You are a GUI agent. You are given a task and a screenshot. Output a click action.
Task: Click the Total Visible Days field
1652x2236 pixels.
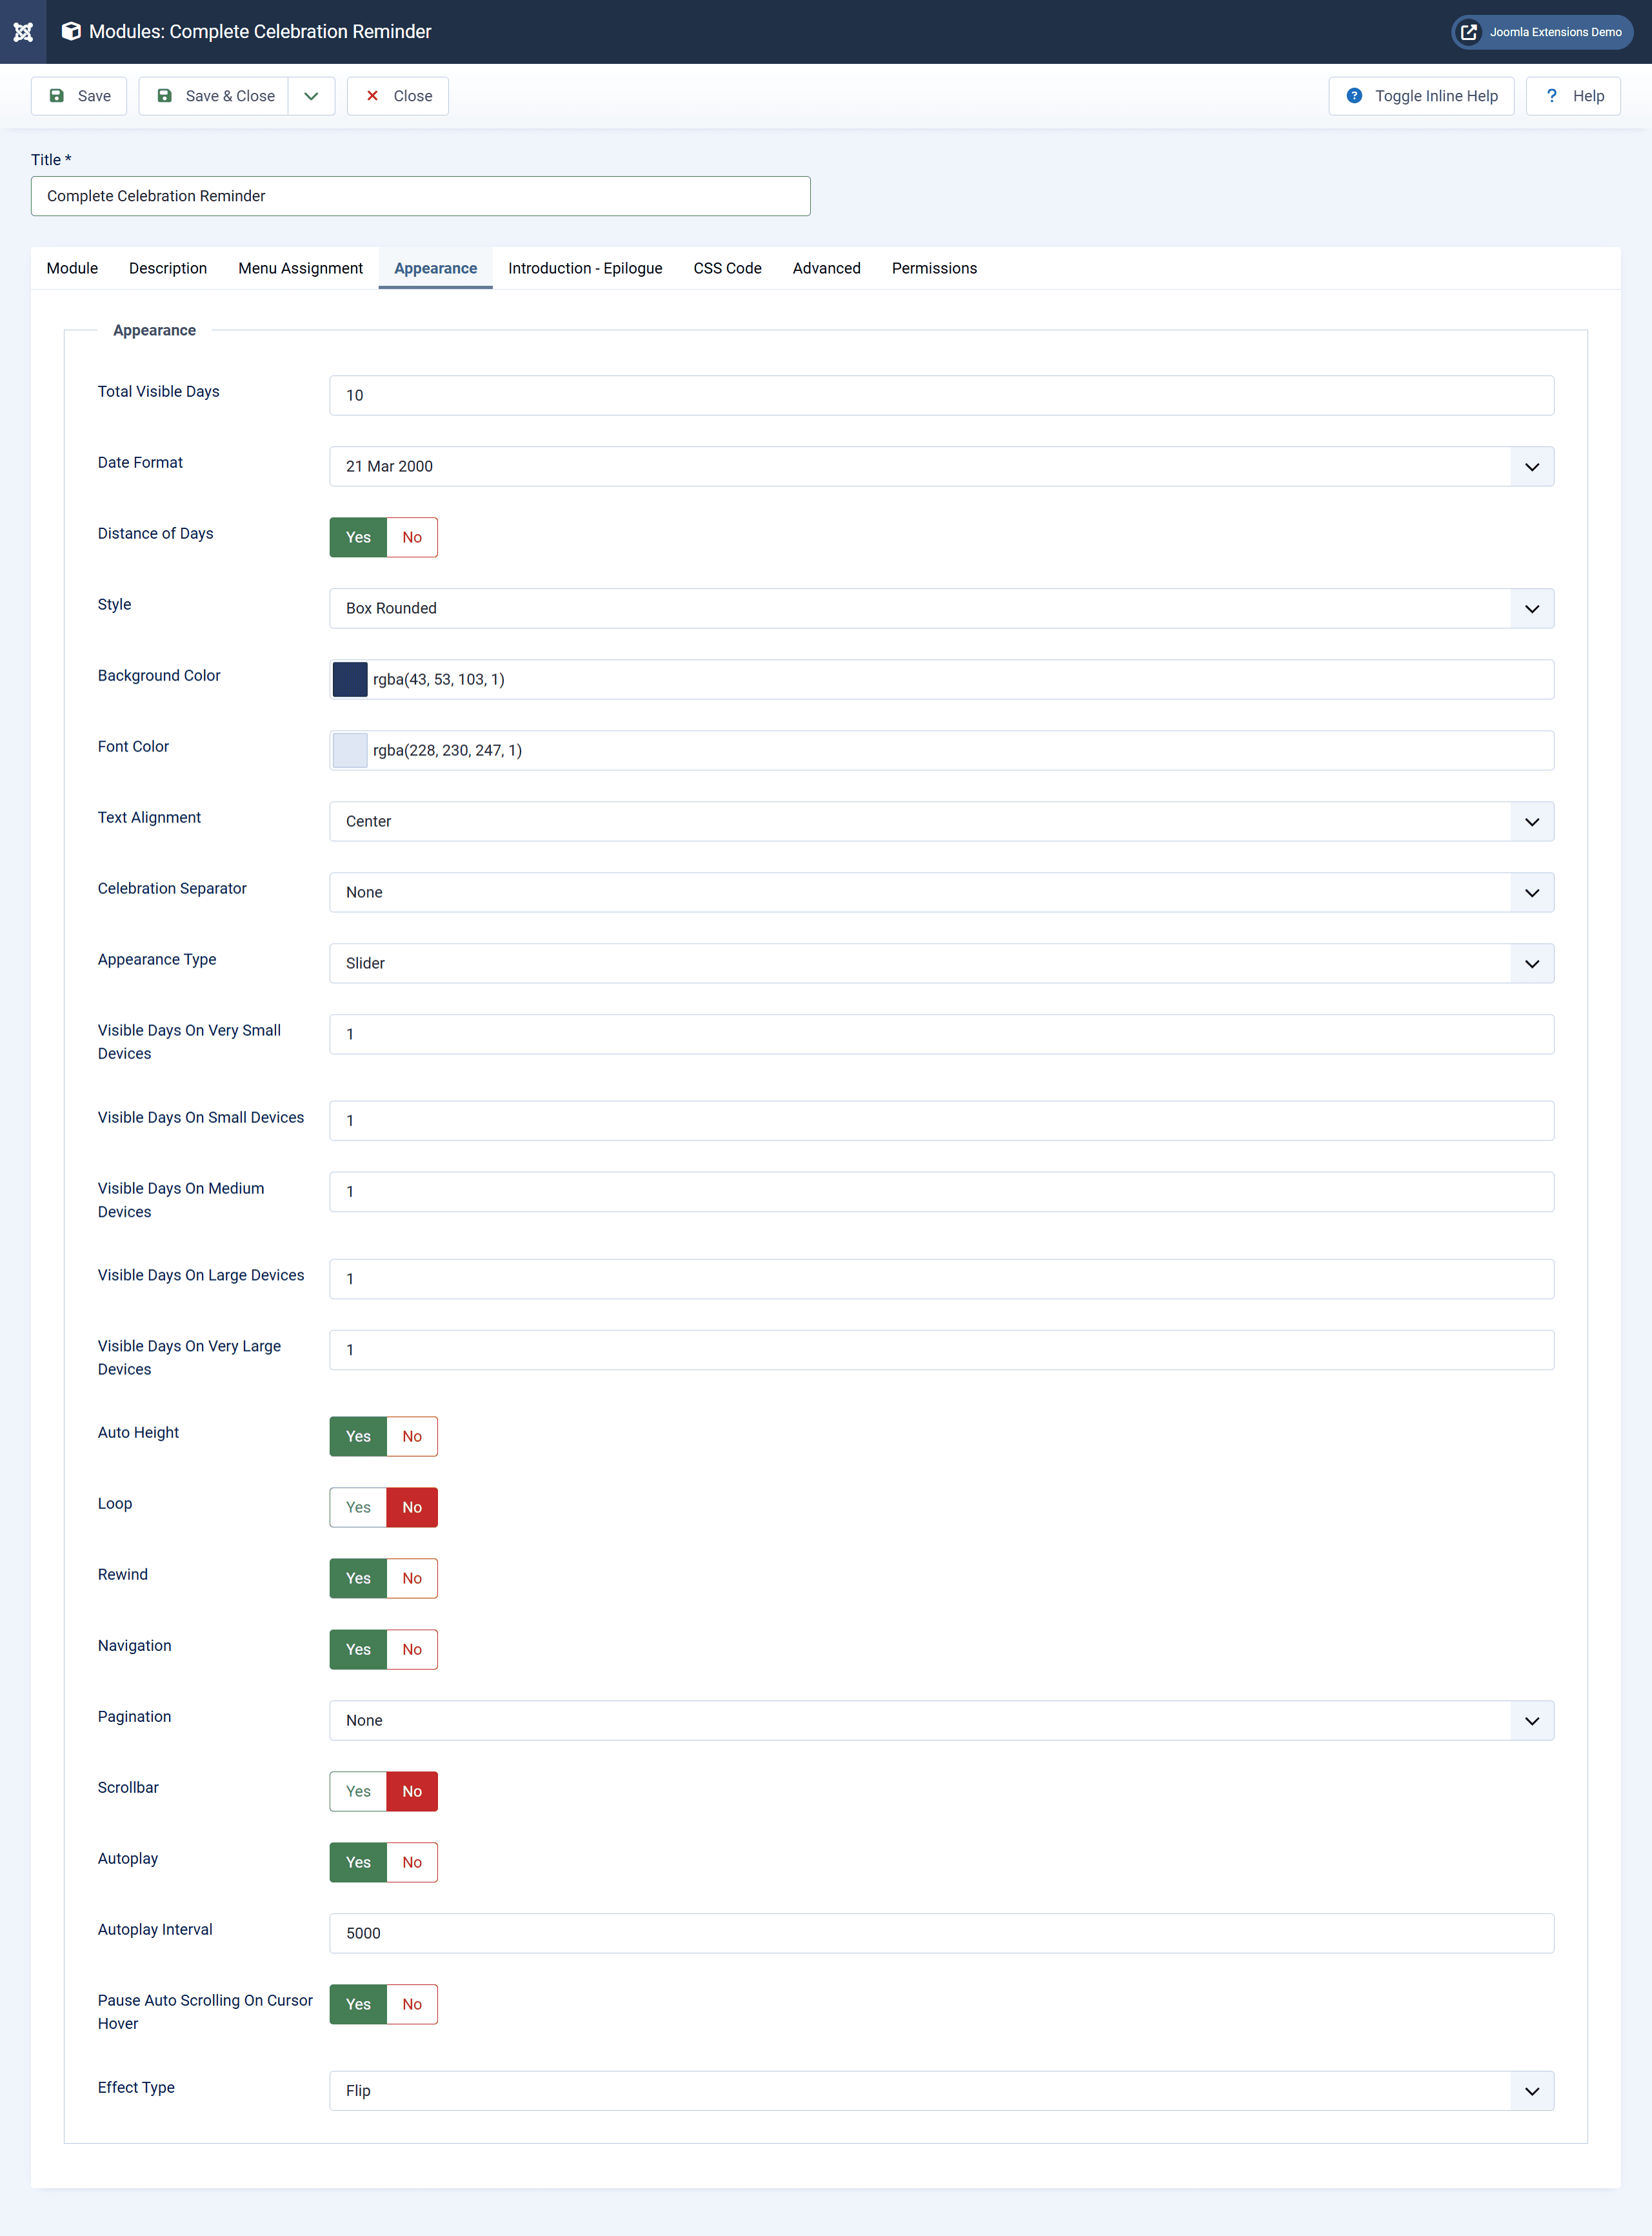tap(941, 395)
